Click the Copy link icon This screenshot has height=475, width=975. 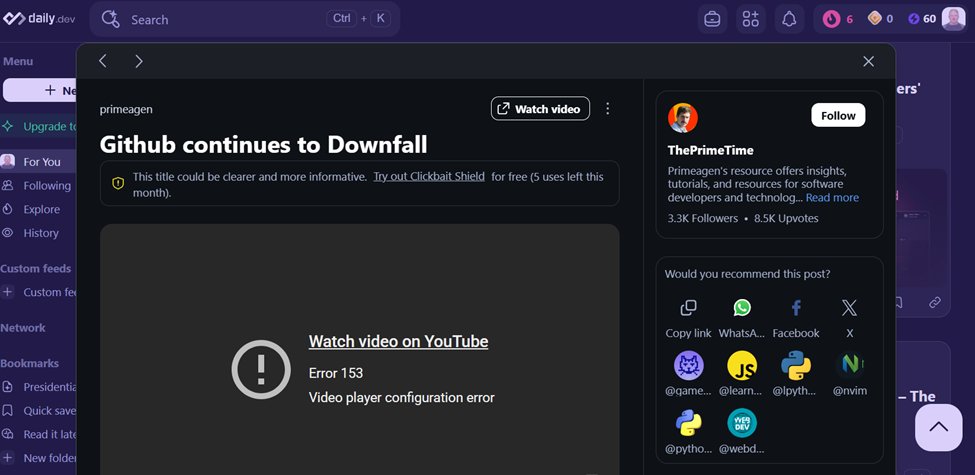pyautogui.click(x=688, y=308)
